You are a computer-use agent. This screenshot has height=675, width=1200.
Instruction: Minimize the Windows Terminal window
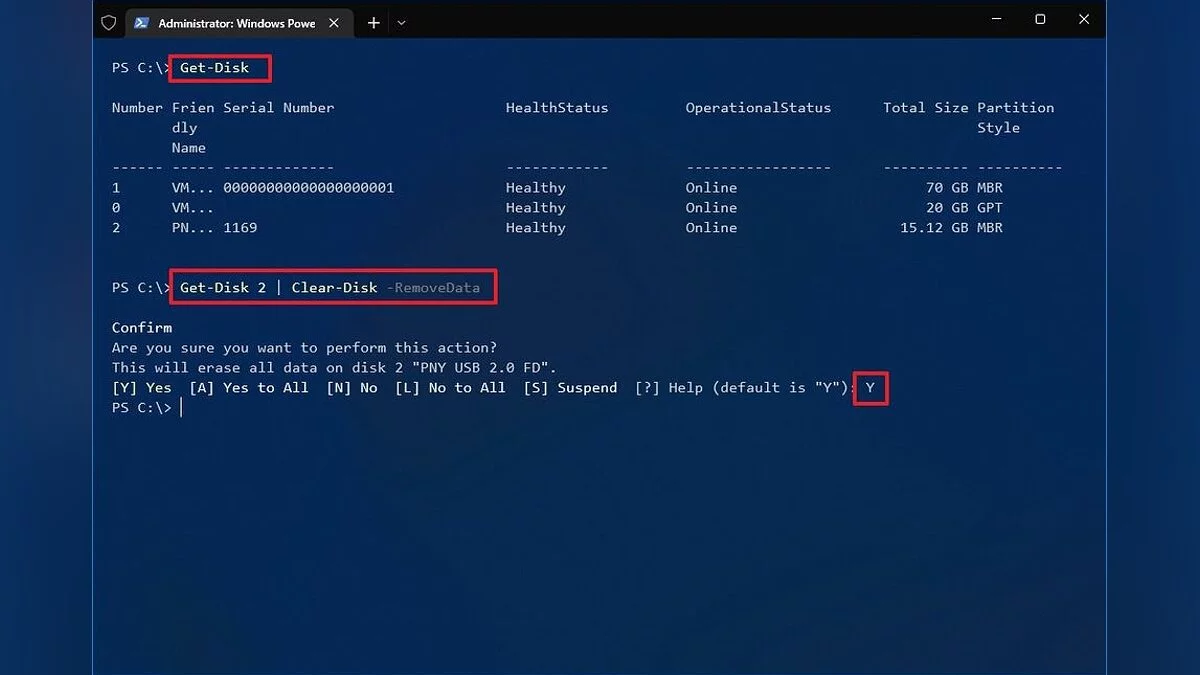click(x=996, y=19)
